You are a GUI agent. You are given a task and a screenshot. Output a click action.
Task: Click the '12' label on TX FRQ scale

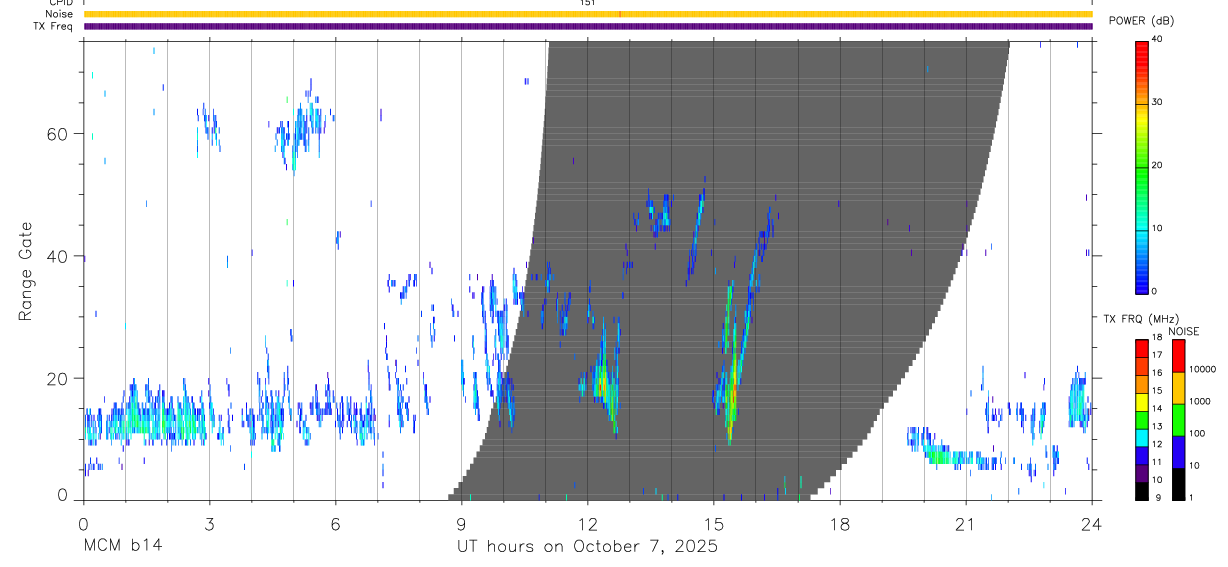click(x=1157, y=444)
